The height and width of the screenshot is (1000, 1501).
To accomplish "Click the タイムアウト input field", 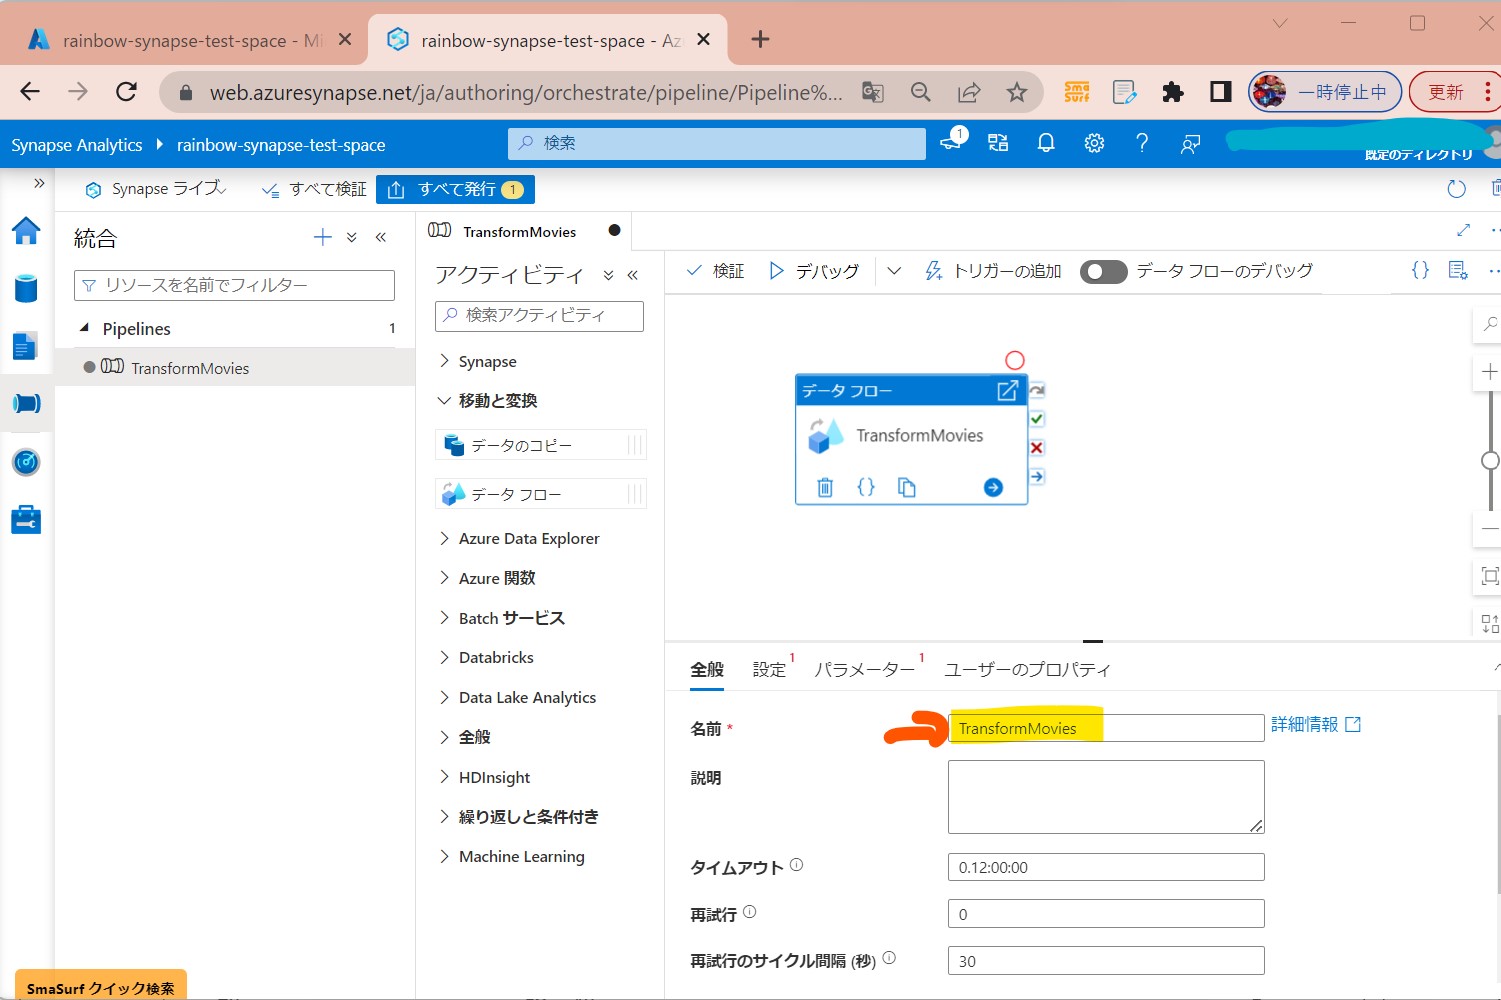I will coord(1106,867).
